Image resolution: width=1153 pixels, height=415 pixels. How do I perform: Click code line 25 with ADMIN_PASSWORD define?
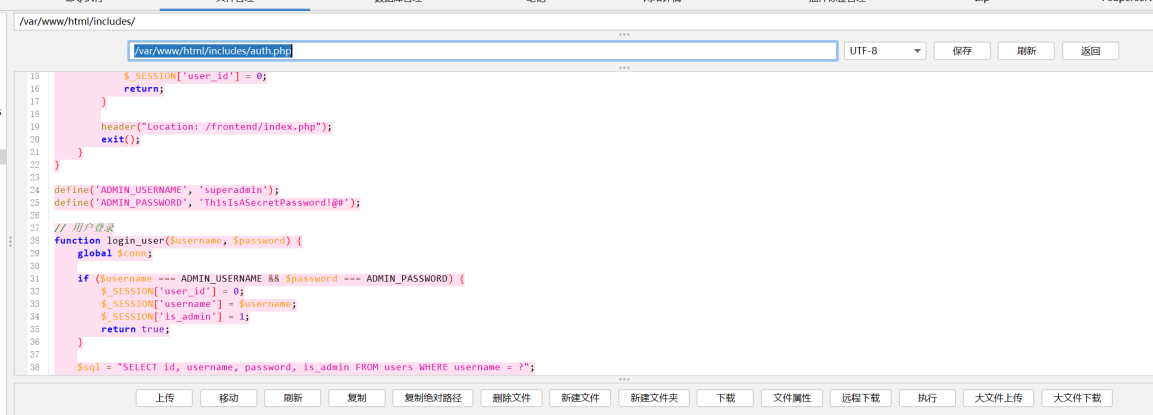click(207, 202)
